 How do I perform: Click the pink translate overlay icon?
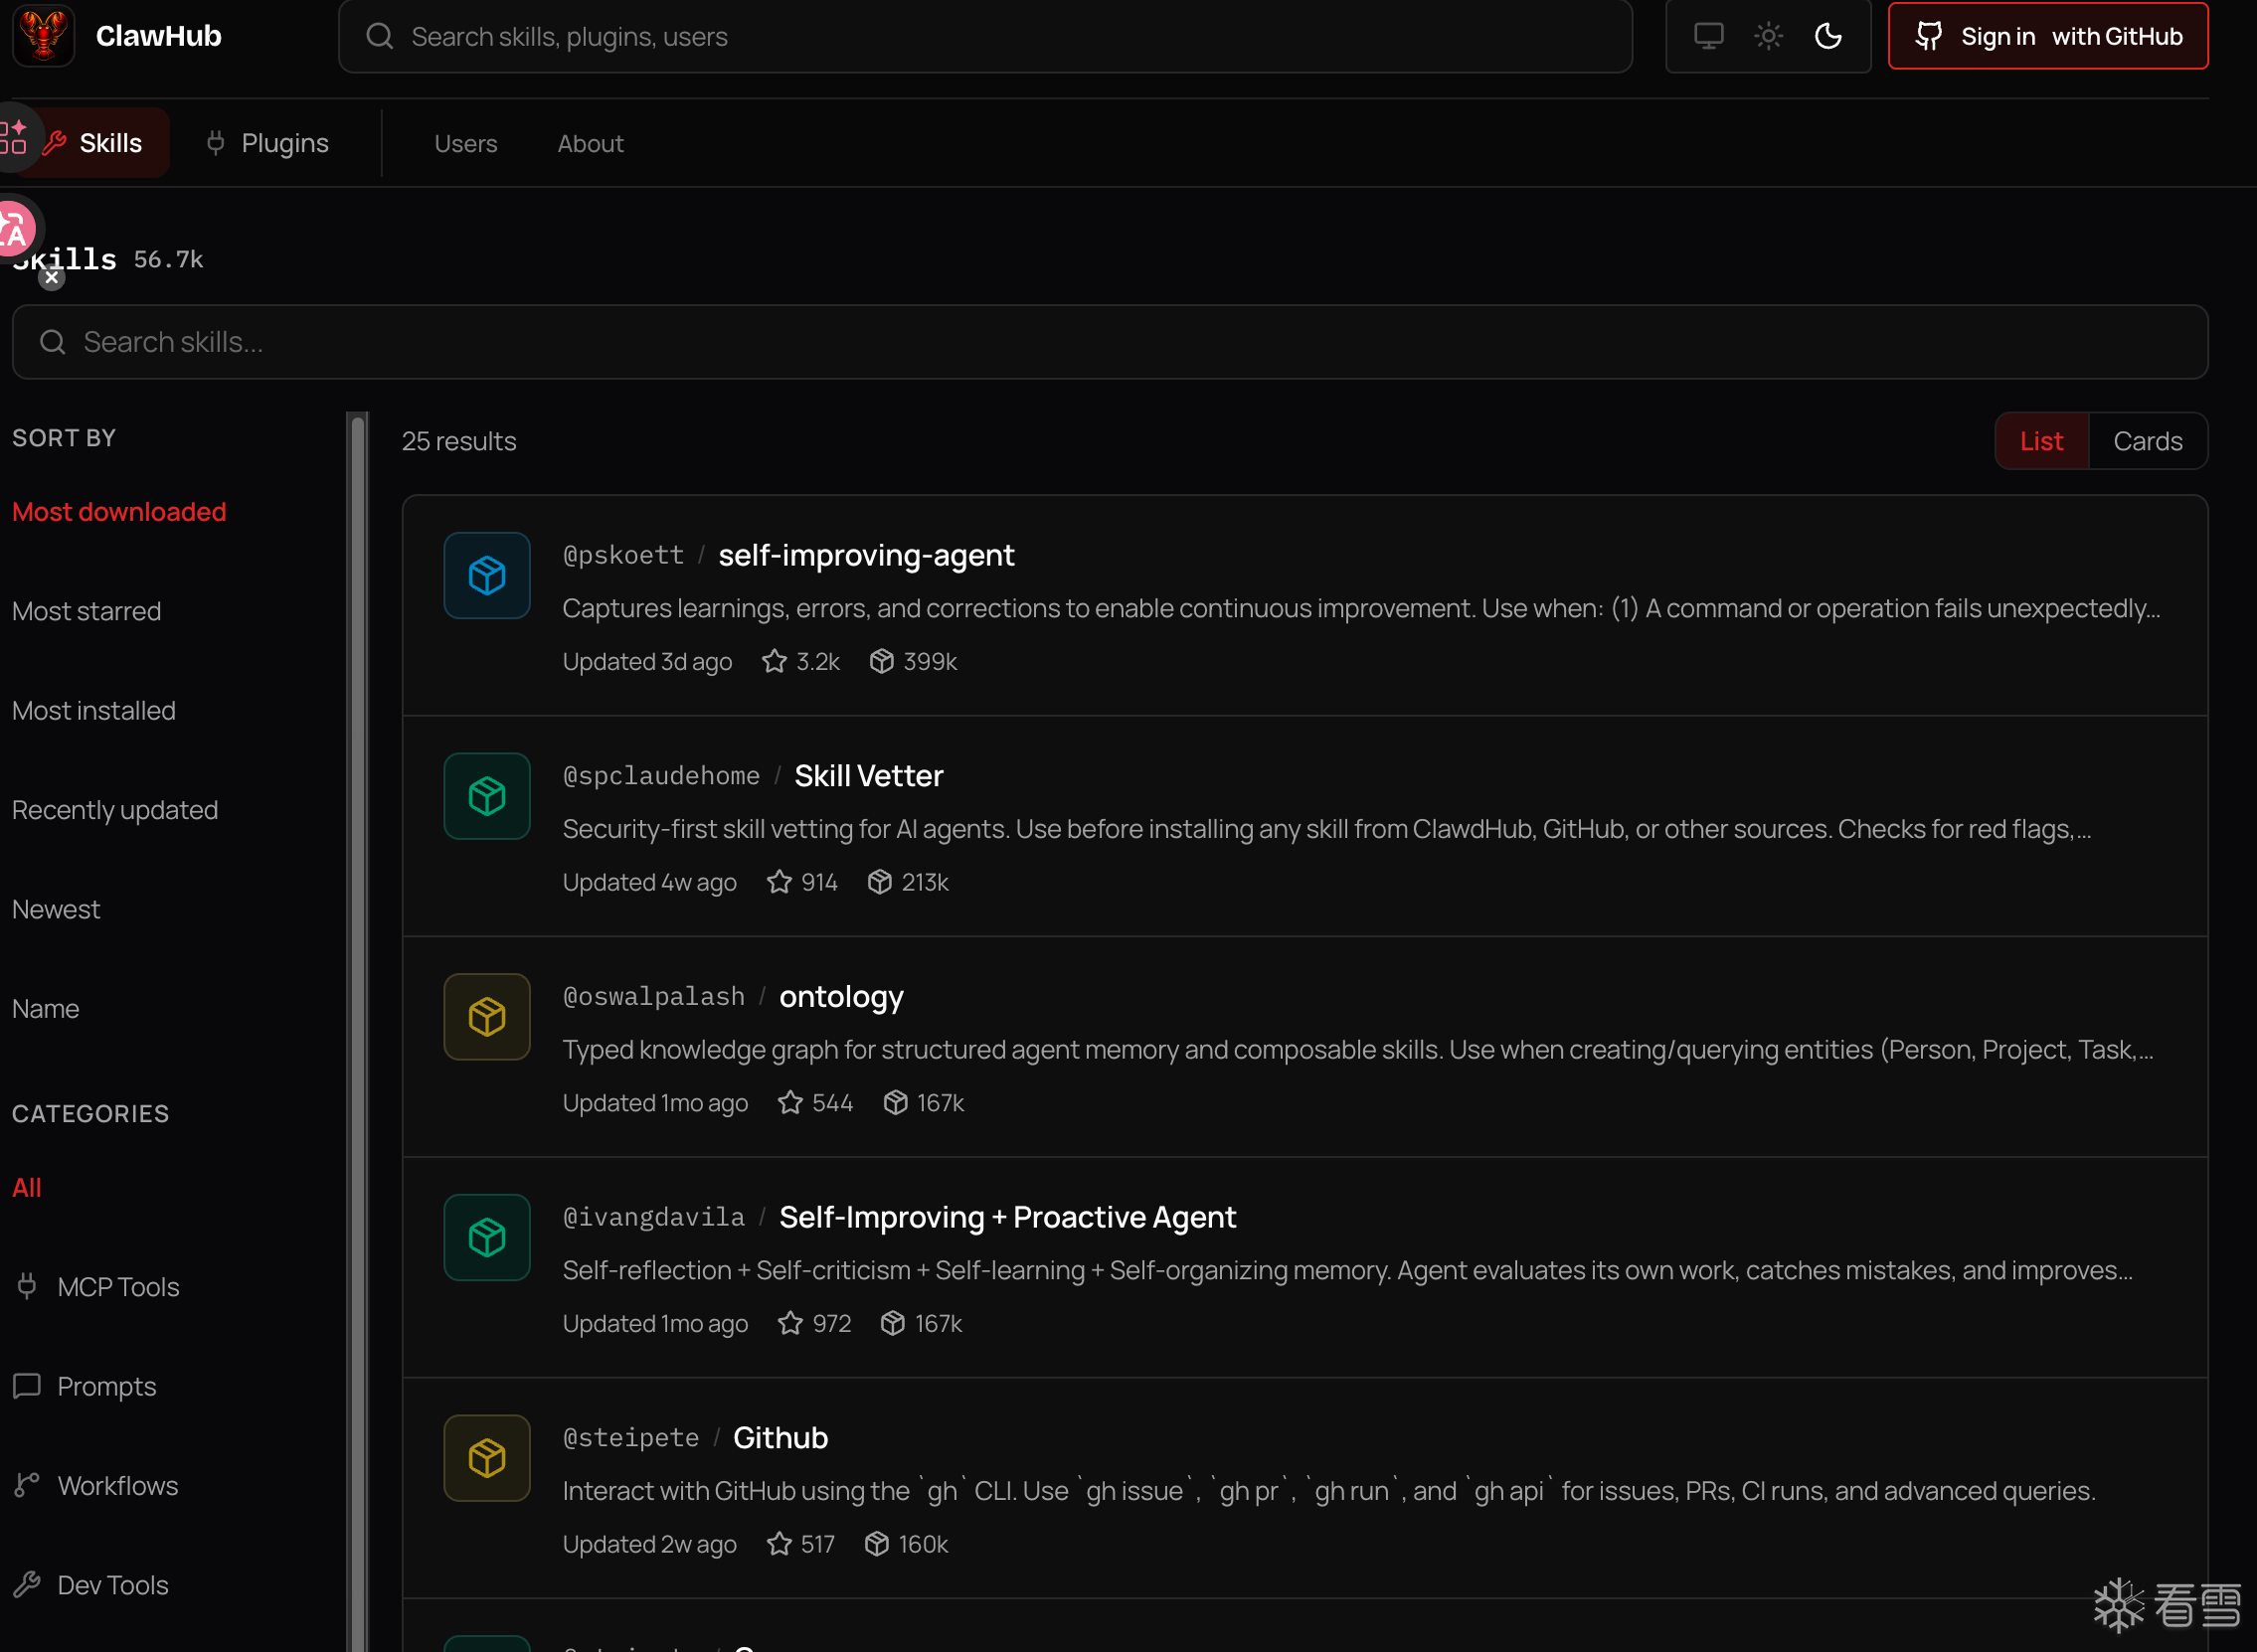[x=16, y=228]
